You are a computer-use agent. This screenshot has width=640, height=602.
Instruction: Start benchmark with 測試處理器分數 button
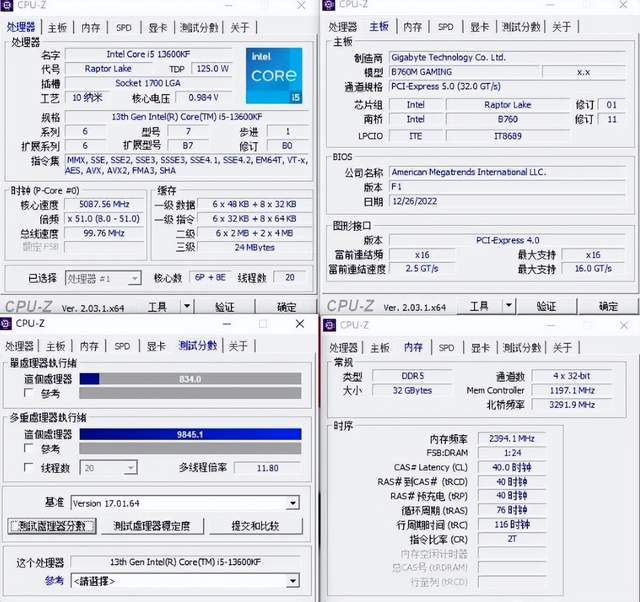click(x=52, y=526)
